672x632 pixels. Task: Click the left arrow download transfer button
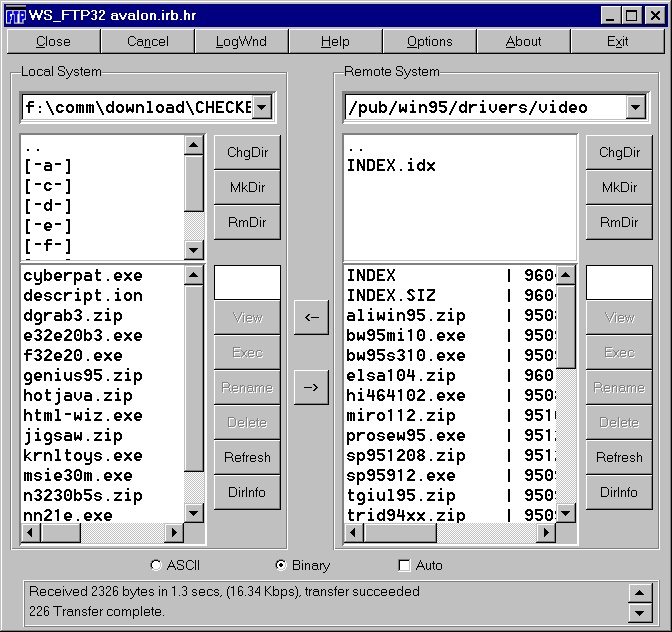click(x=311, y=317)
